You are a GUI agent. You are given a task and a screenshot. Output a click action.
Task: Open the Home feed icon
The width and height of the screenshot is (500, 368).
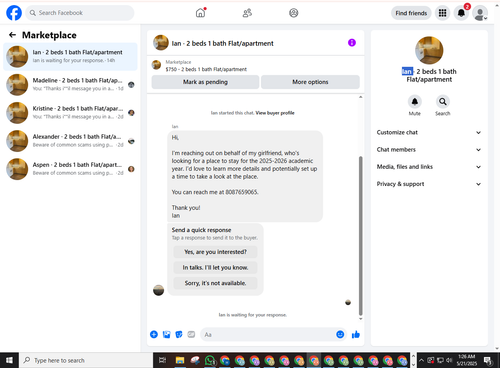tap(200, 13)
